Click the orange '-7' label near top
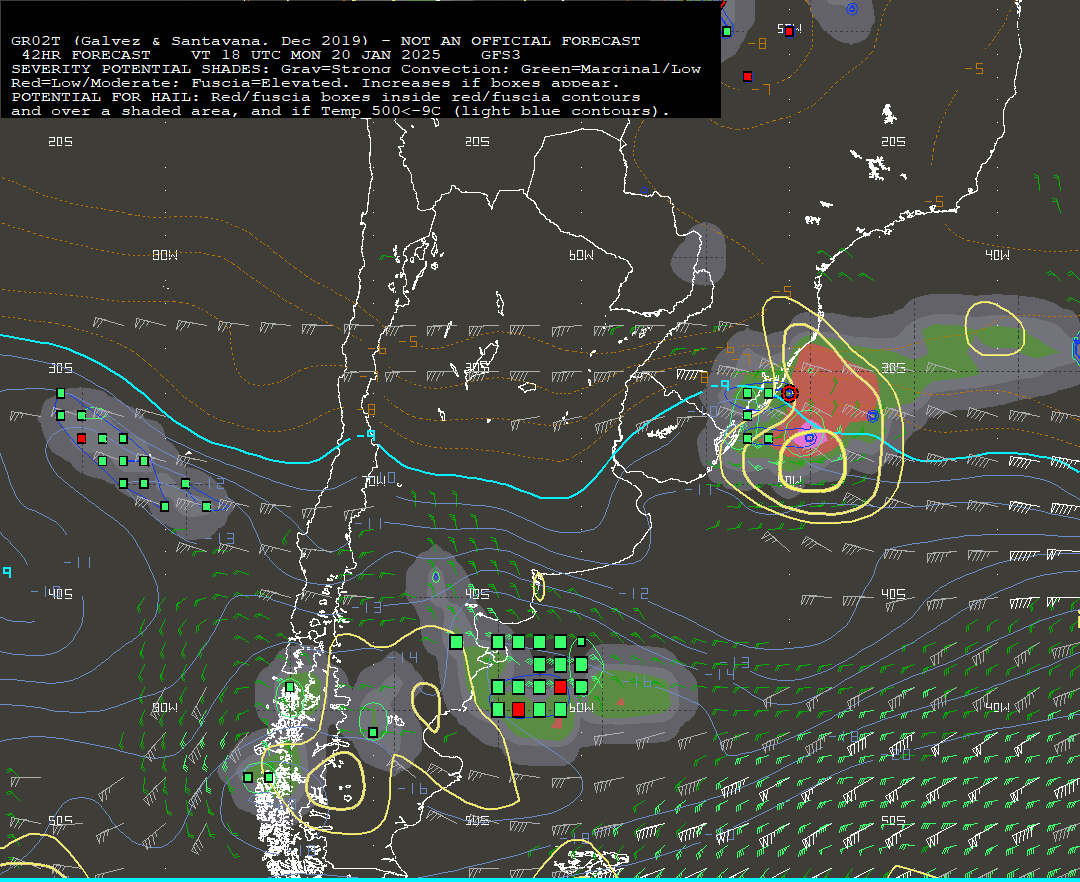The width and height of the screenshot is (1080, 882). (x=761, y=90)
